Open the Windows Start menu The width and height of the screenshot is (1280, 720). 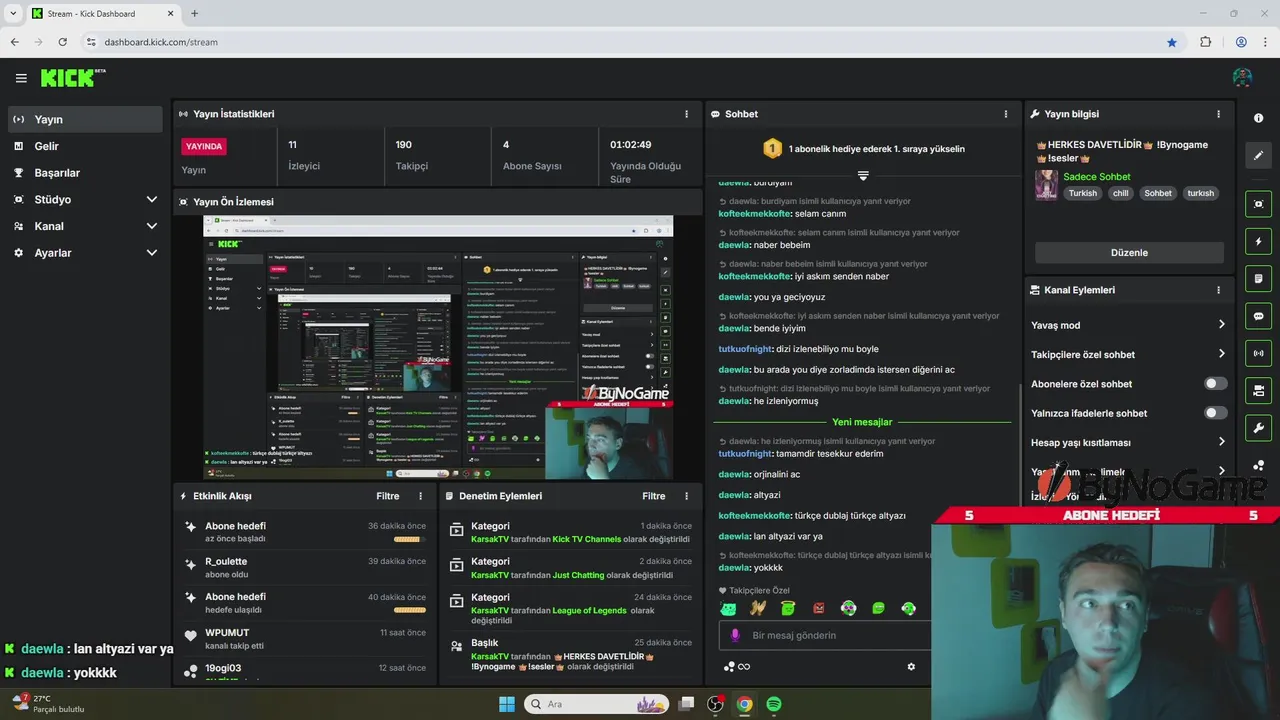pyautogui.click(x=506, y=704)
